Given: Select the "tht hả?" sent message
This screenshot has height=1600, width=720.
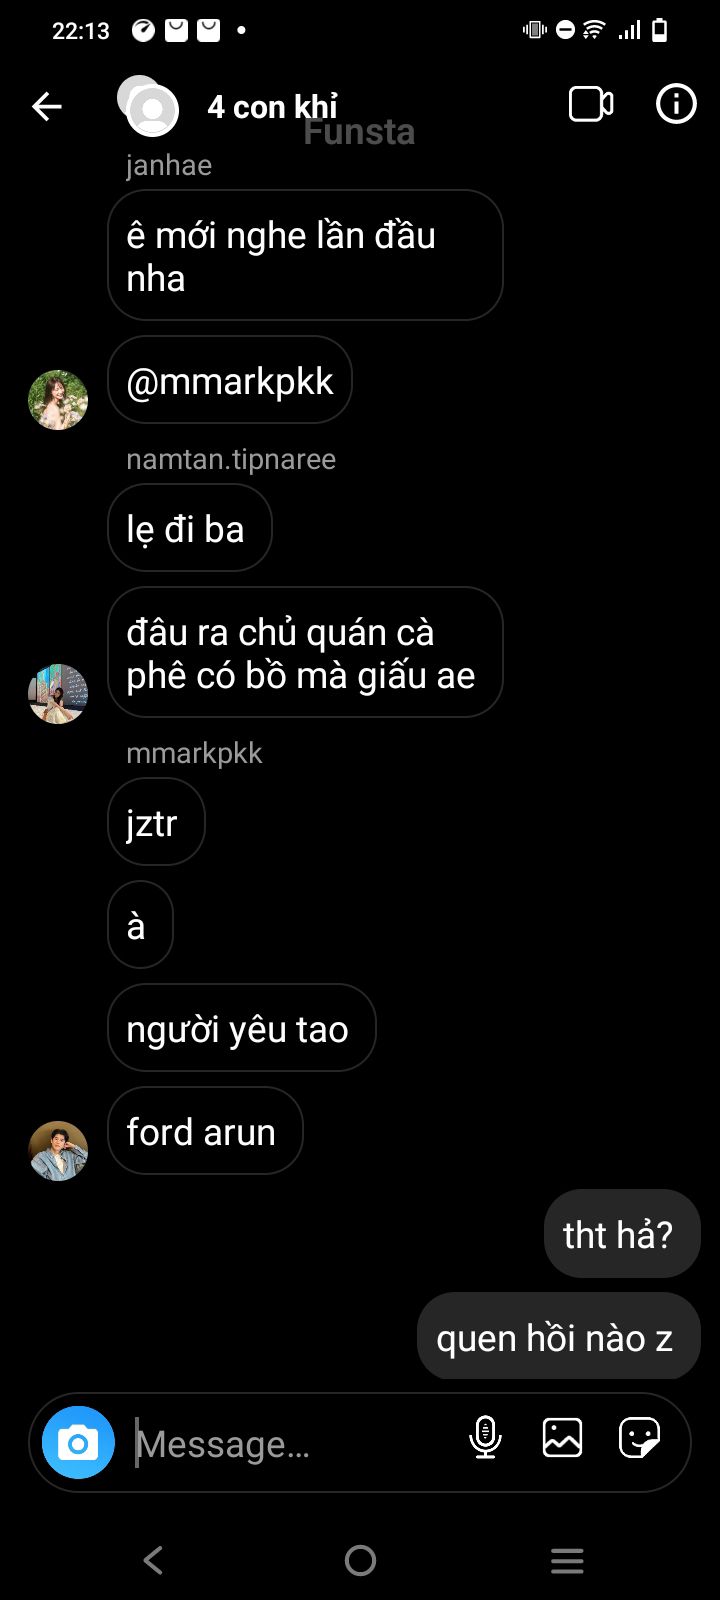Looking at the screenshot, I should (622, 1234).
